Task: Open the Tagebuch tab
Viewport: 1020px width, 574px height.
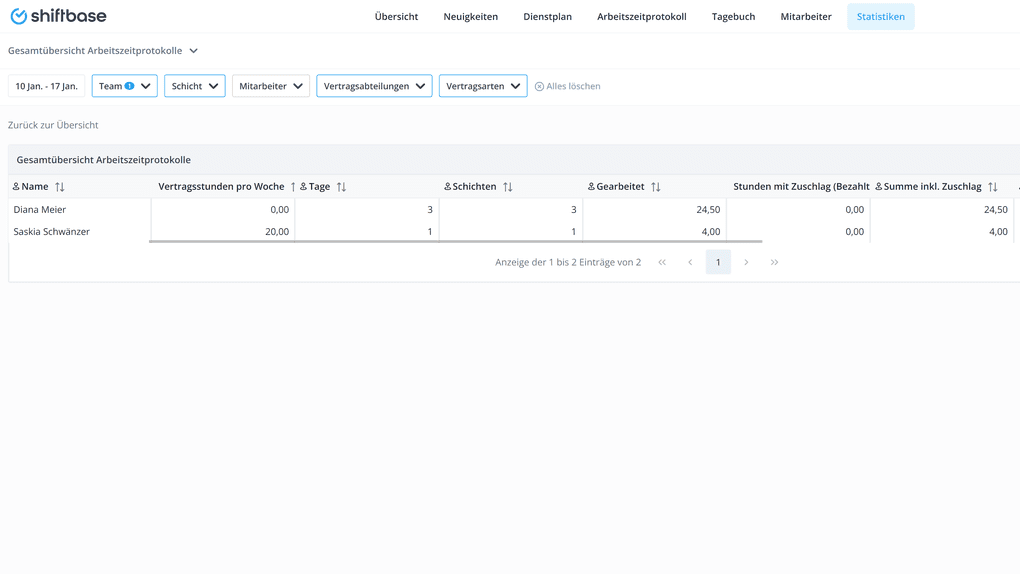Action: pos(733,16)
